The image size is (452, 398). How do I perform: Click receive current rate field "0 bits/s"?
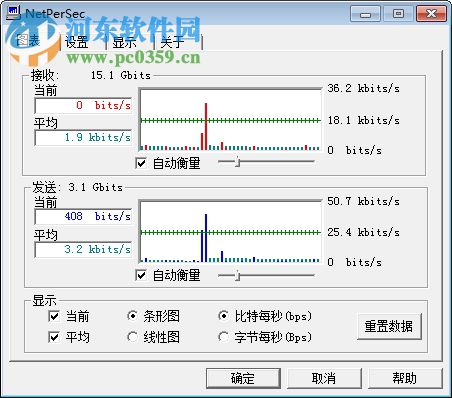(x=83, y=105)
